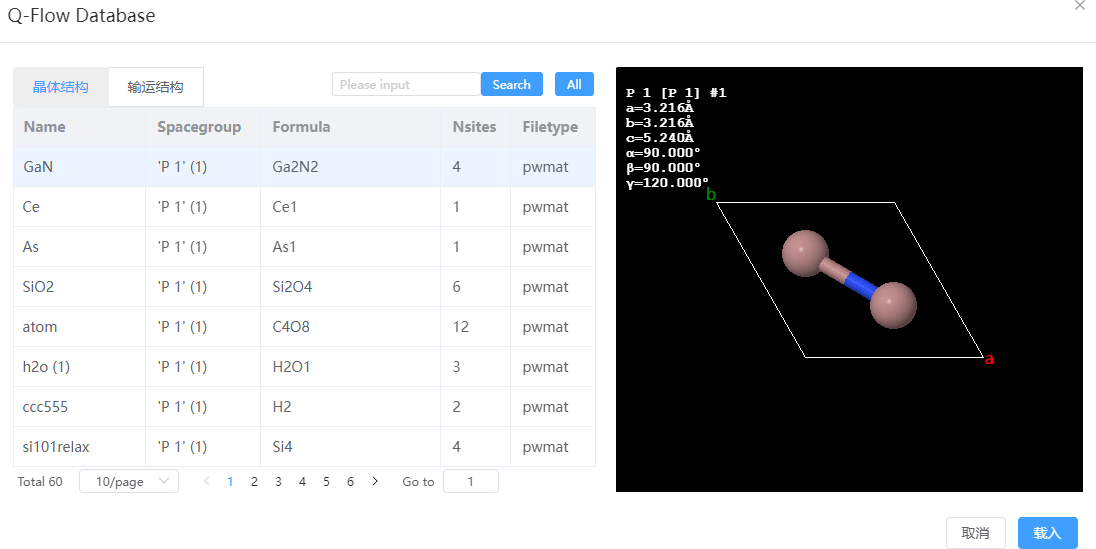Close the Q-Flow Database dialog
The image size is (1096, 549).
[1080, 6]
